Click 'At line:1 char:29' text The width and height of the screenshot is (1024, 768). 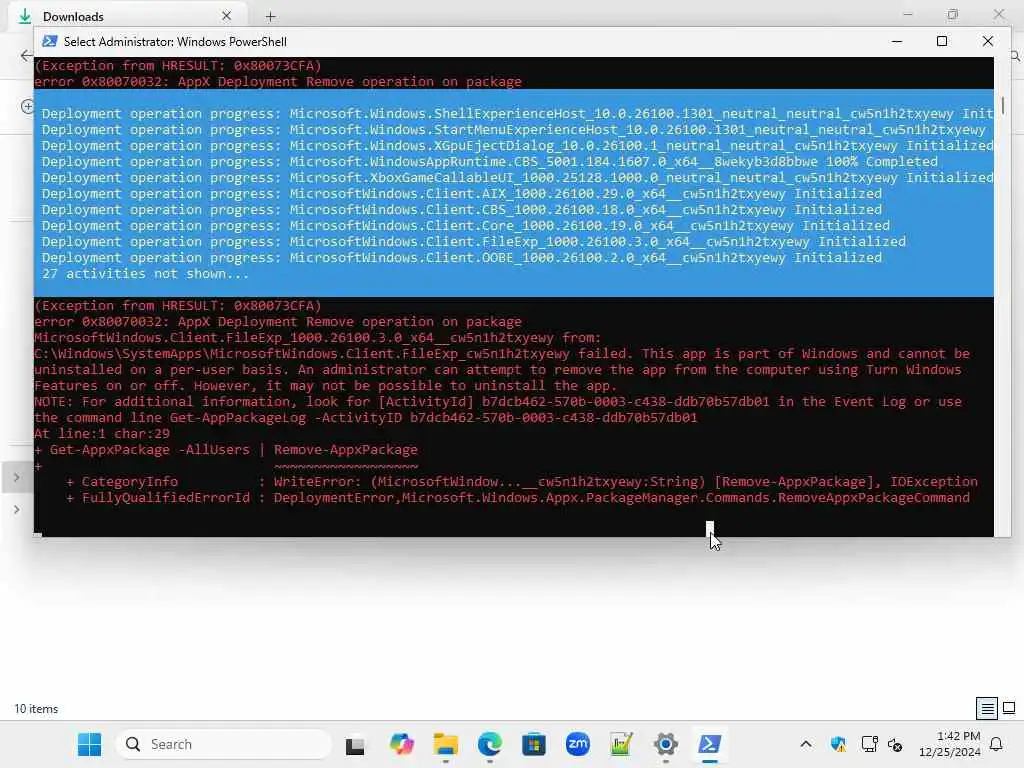[102, 434]
